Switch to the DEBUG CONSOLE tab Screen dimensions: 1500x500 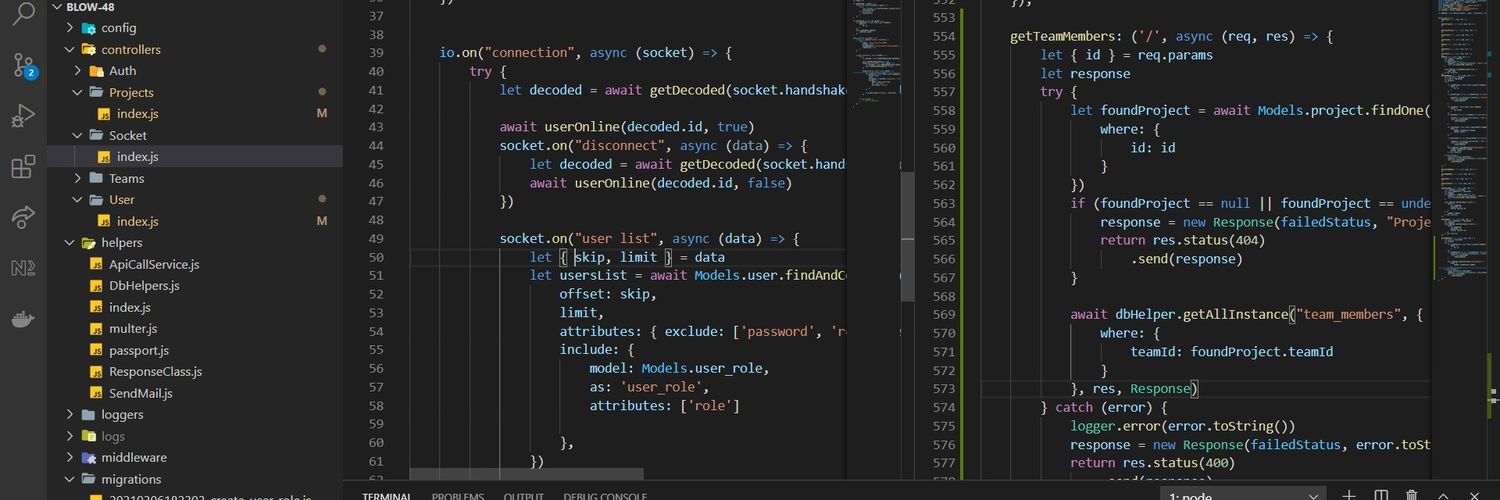click(x=605, y=496)
